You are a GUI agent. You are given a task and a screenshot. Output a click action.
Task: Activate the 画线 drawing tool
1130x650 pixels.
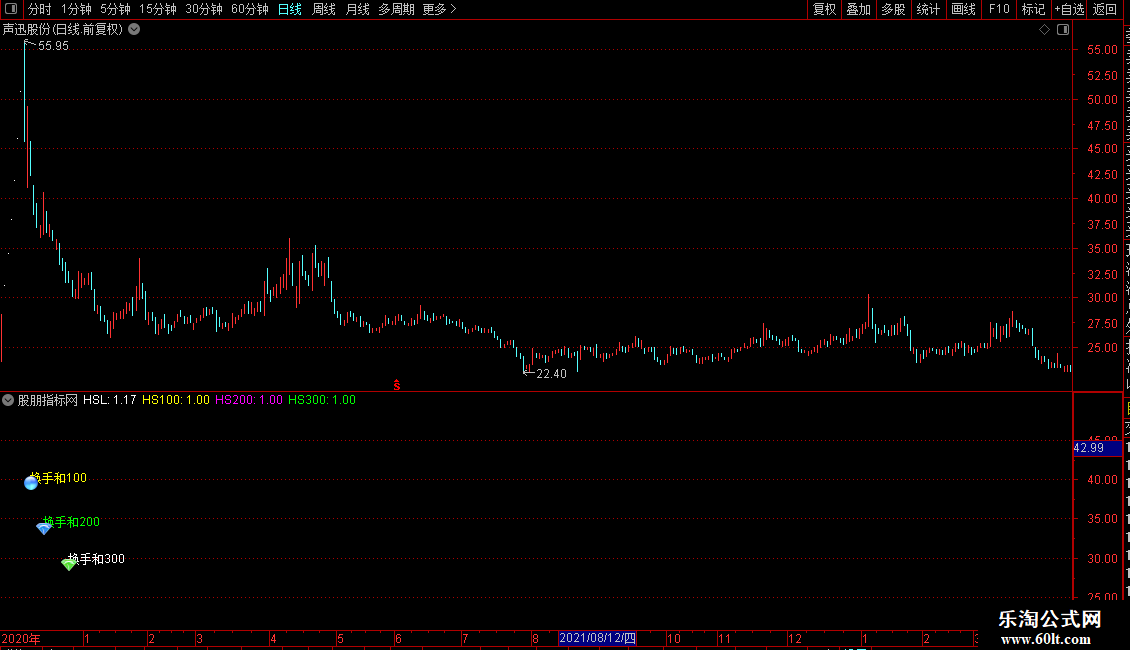(963, 9)
